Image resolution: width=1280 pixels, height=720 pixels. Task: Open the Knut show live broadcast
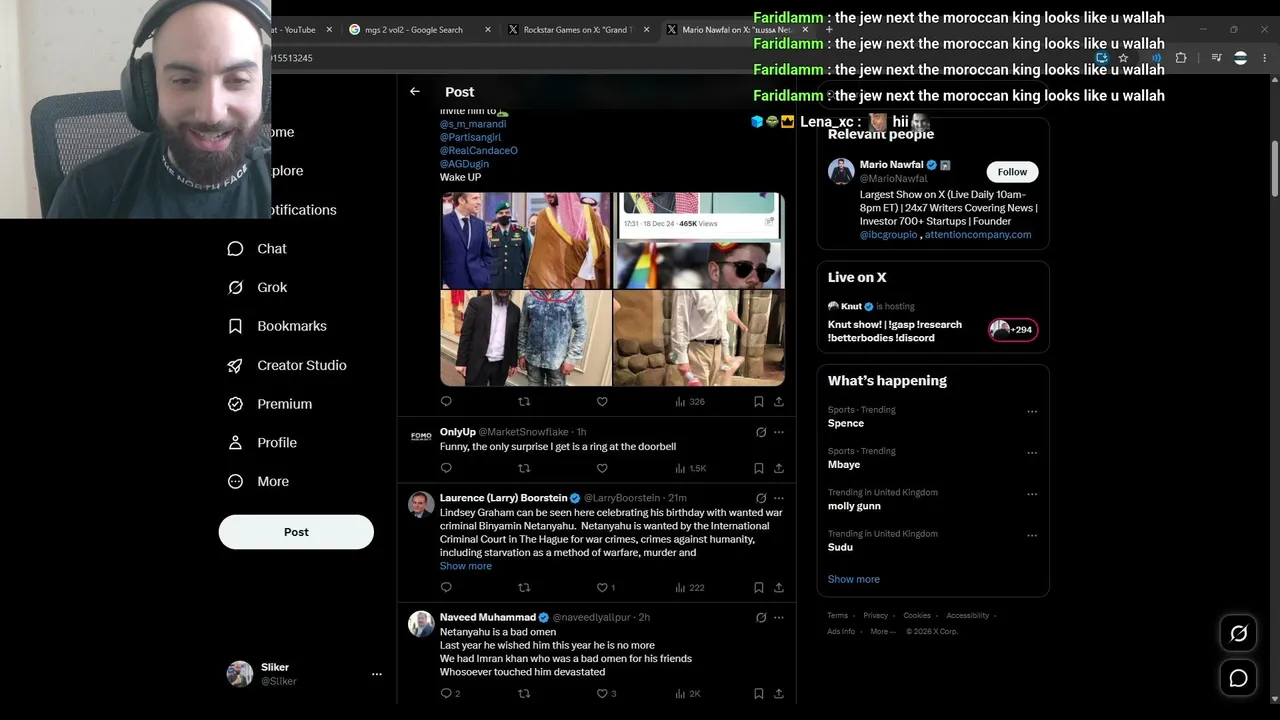[933, 322]
